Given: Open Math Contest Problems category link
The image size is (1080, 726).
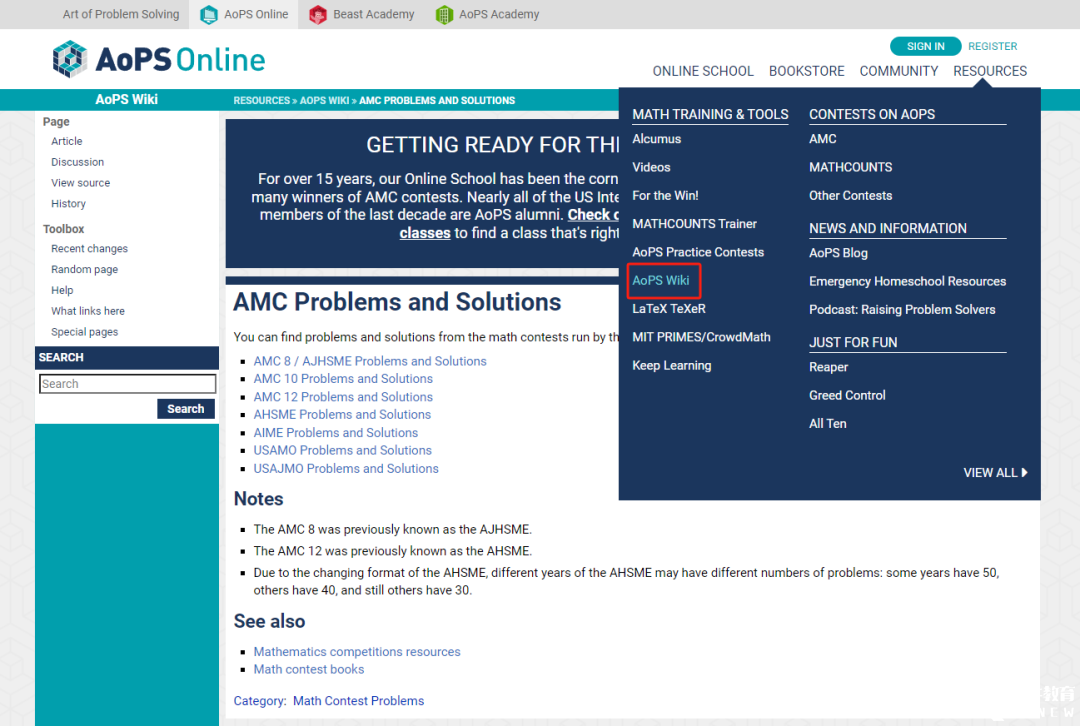Looking at the screenshot, I should [x=358, y=701].
